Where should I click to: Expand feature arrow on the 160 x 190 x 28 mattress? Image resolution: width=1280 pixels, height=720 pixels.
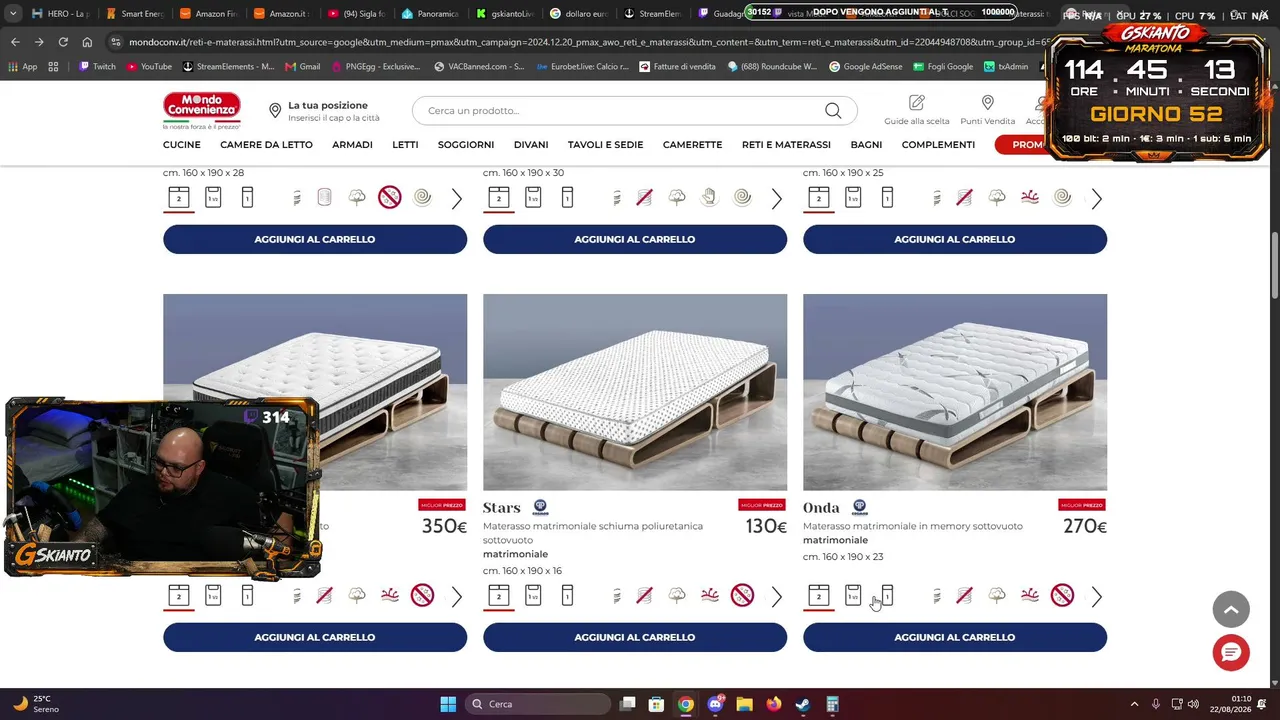457,199
